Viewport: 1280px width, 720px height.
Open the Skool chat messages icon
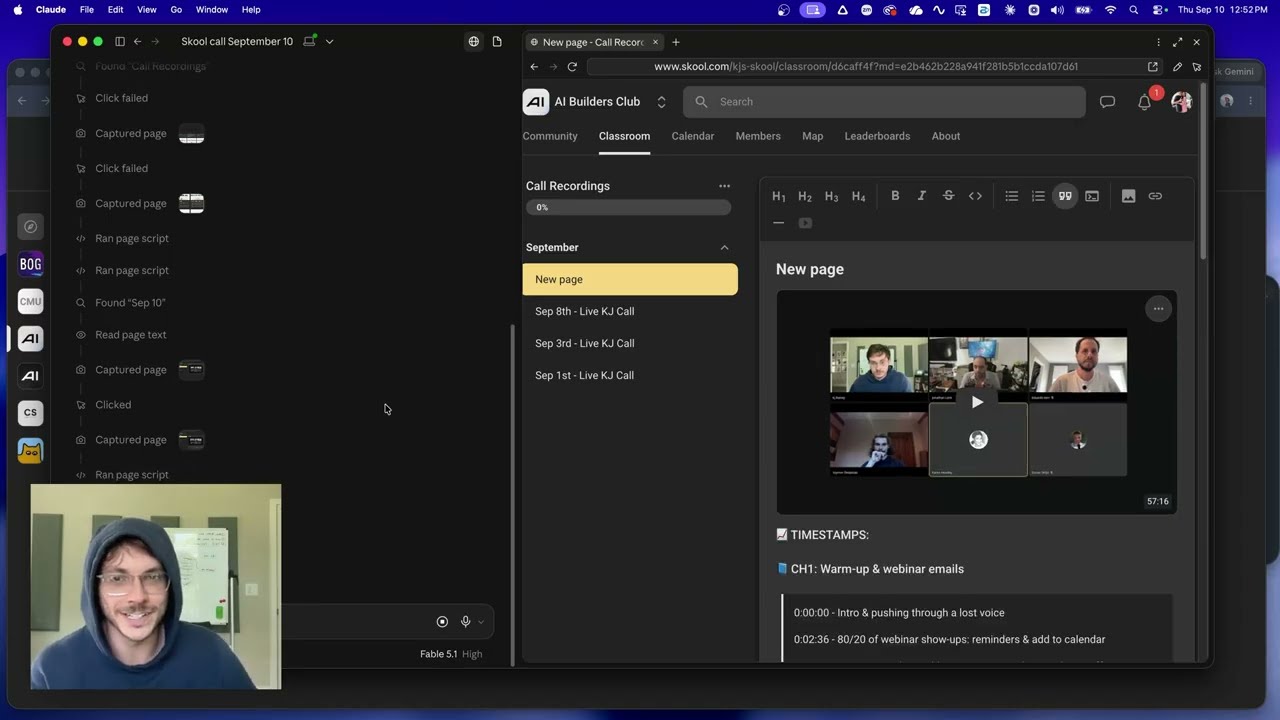click(x=1107, y=102)
